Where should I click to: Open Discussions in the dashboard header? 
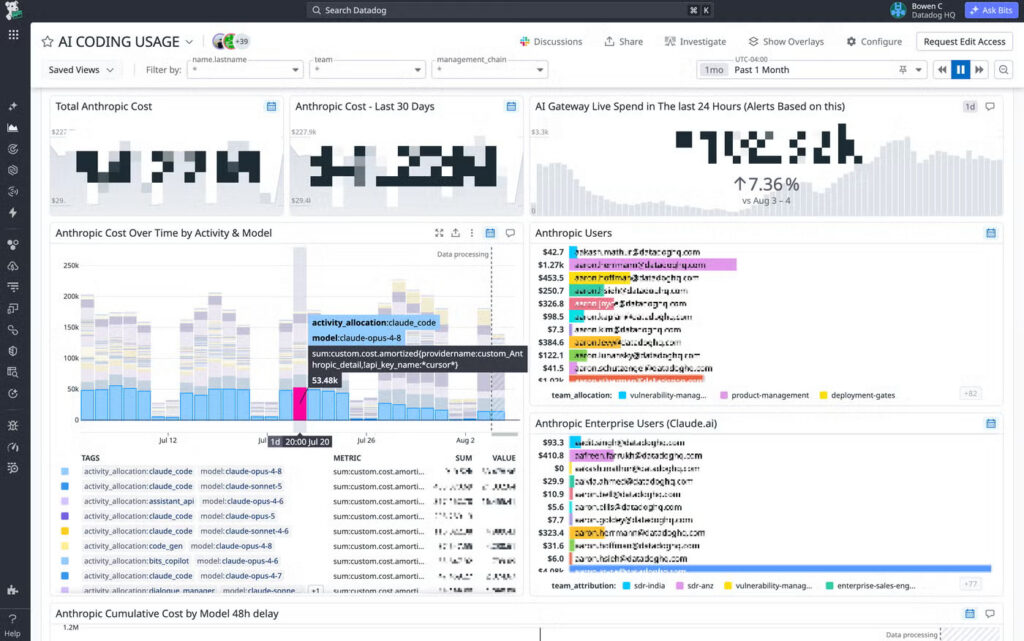tap(551, 42)
